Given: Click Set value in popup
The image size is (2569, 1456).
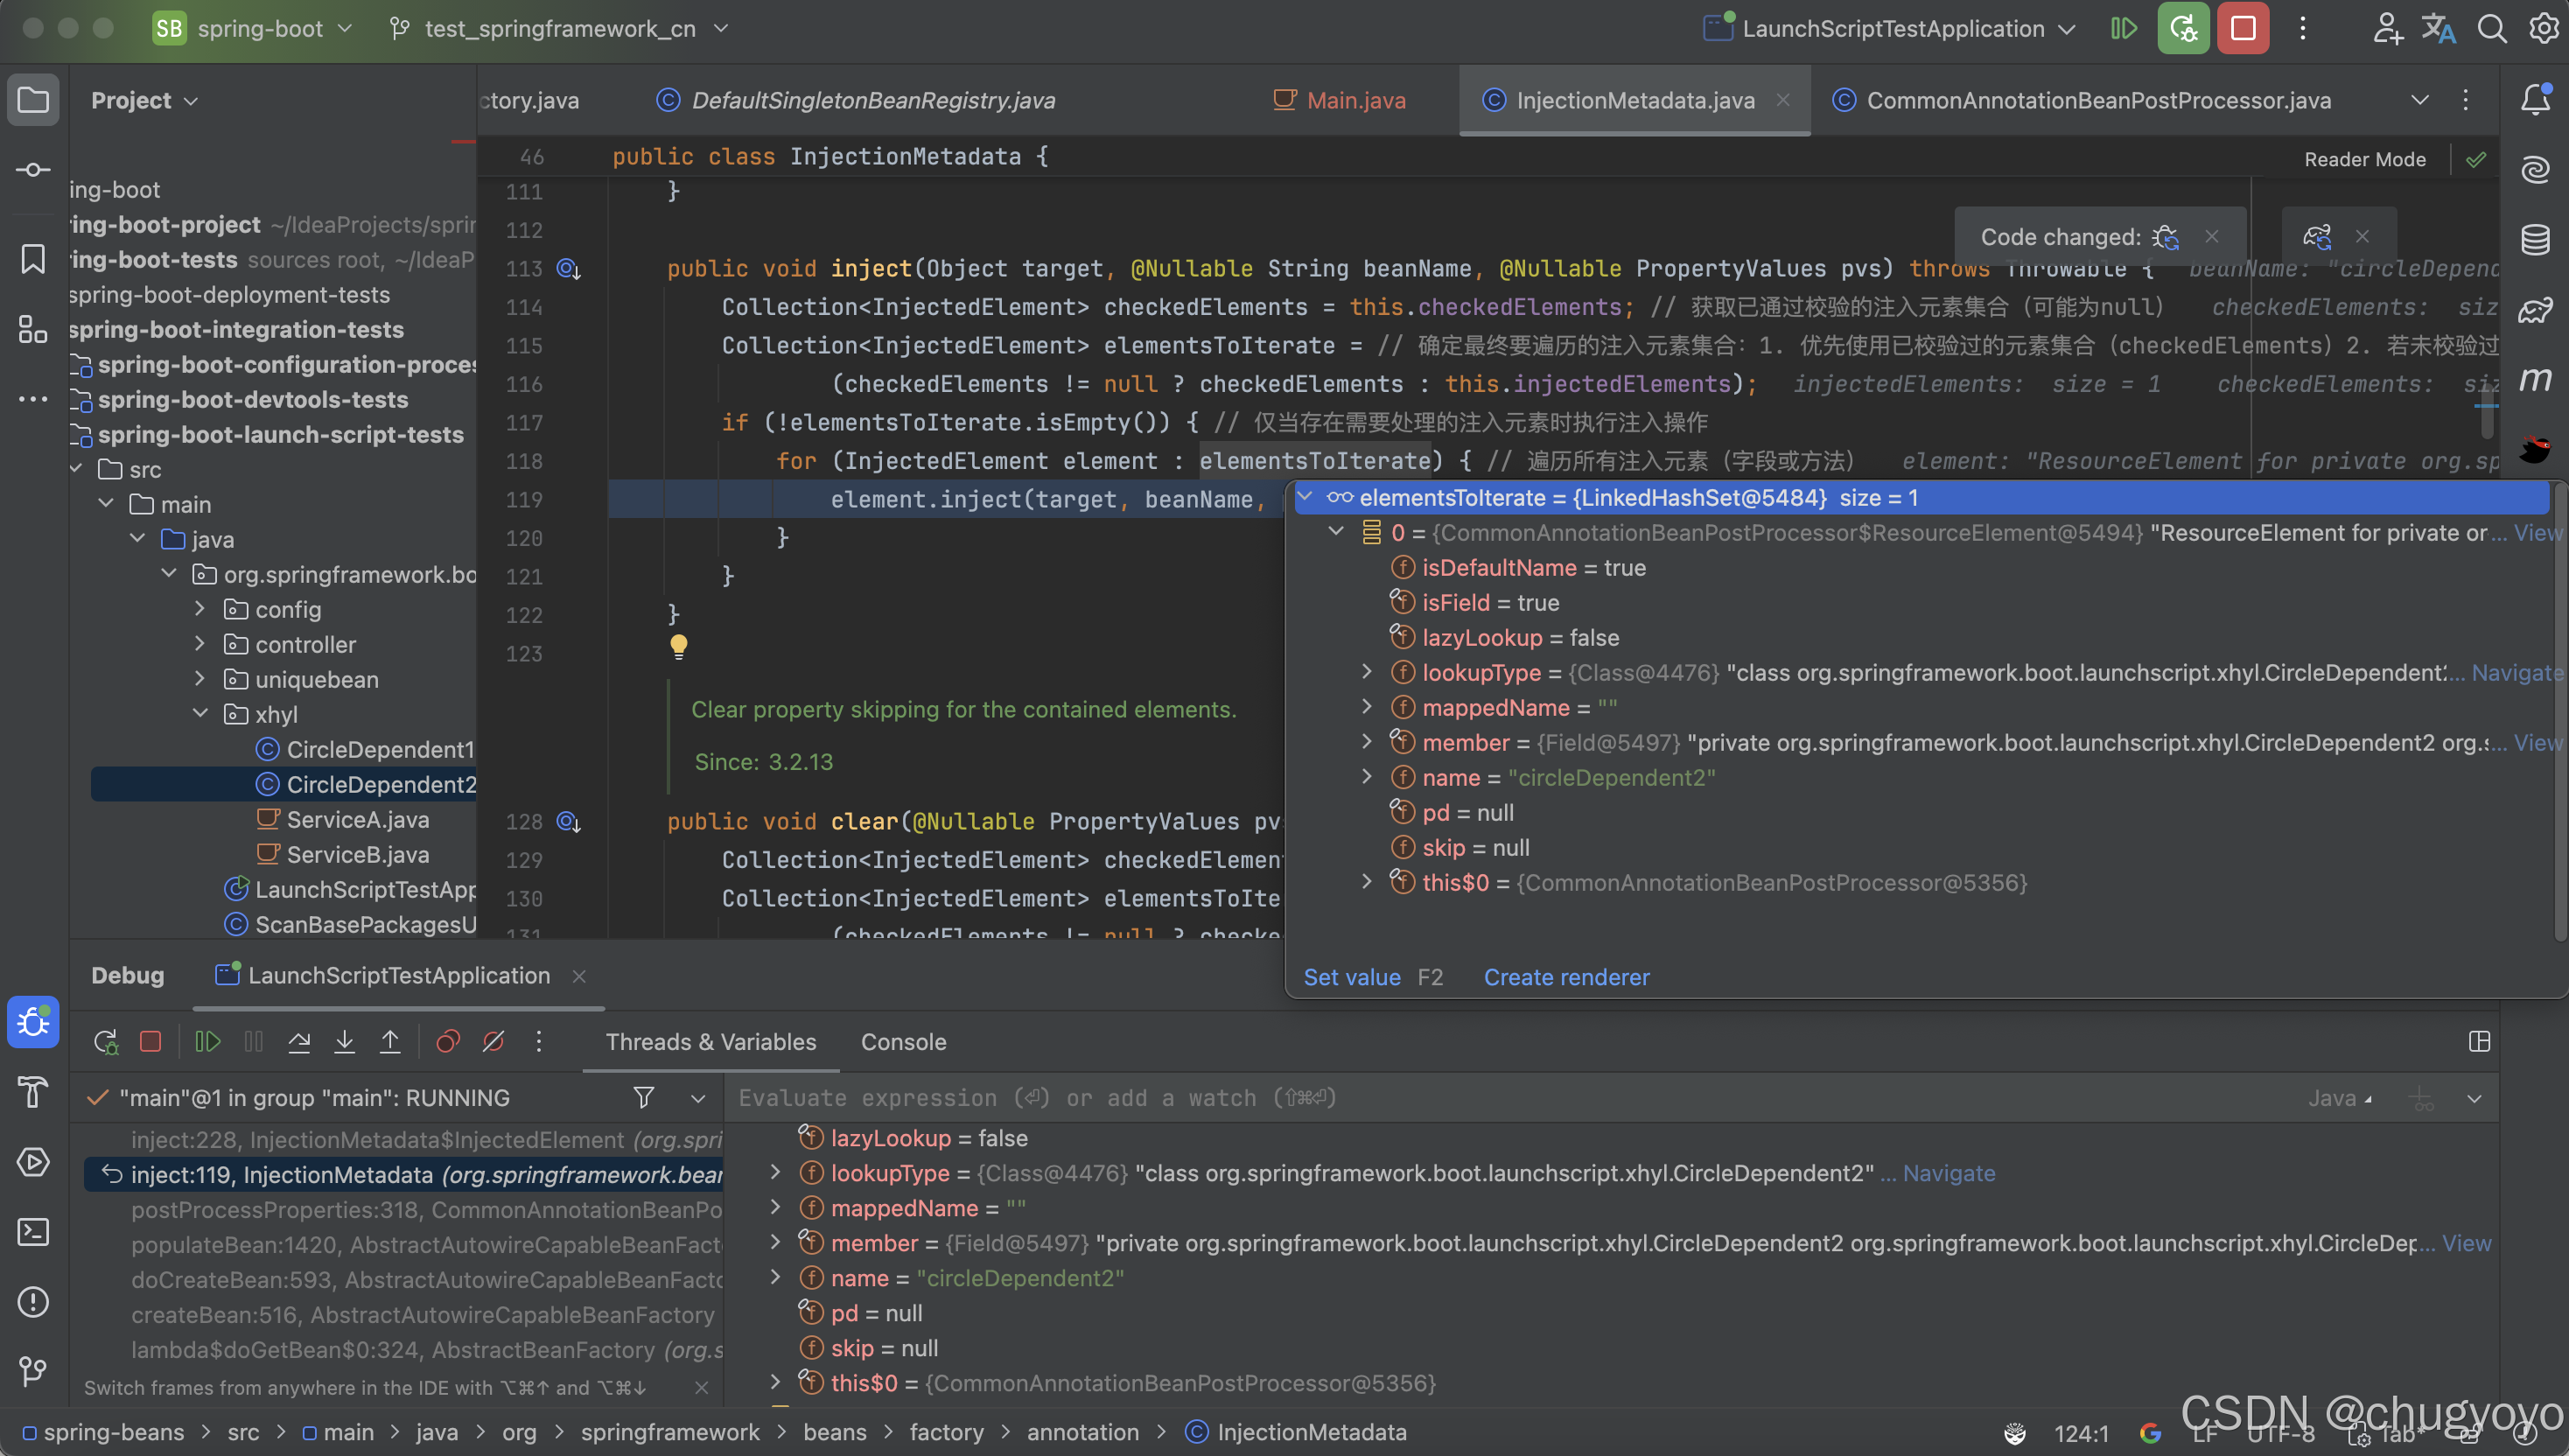Looking at the screenshot, I should coord(1351,977).
